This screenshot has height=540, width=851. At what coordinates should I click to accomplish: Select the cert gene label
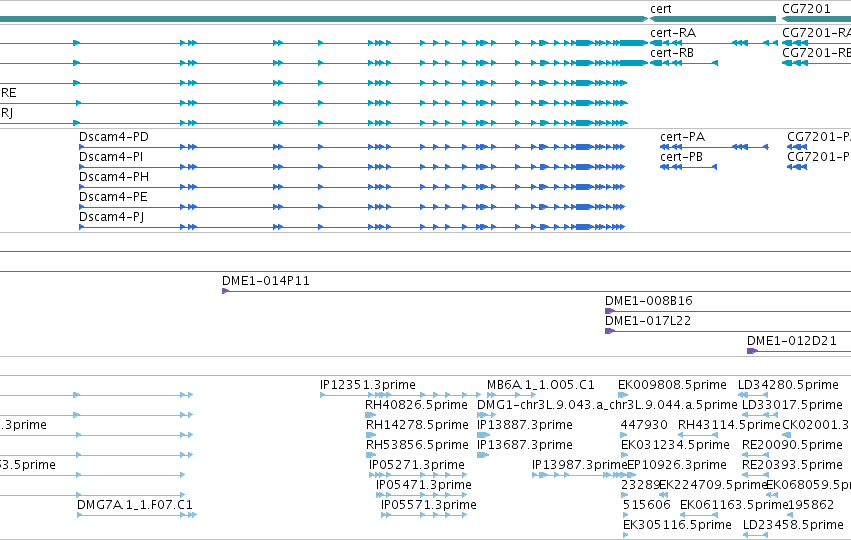click(661, 9)
